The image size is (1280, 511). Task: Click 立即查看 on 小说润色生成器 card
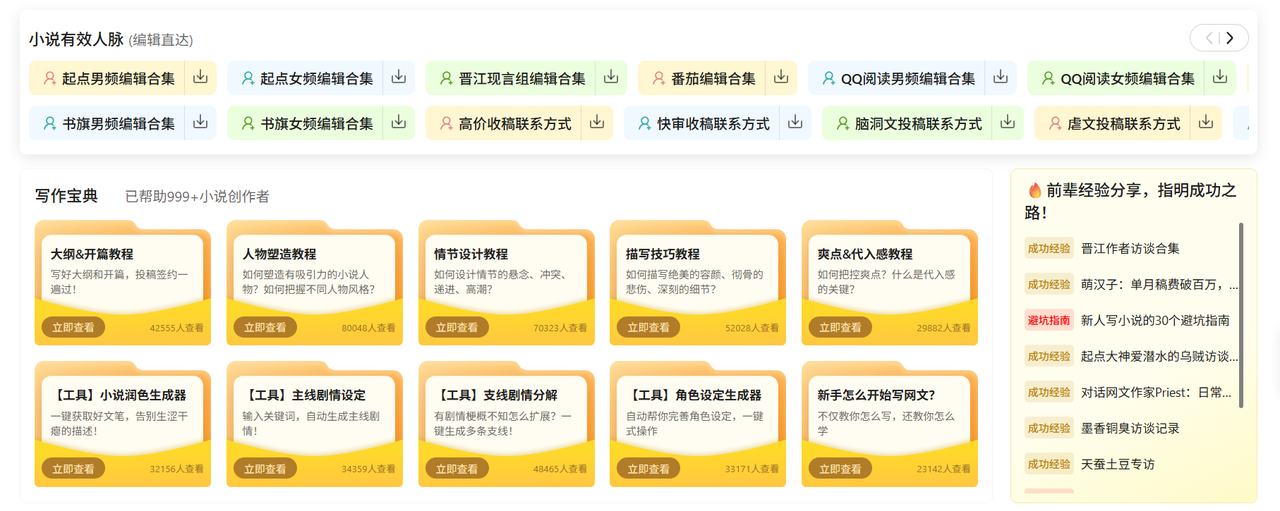(x=73, y=469)
